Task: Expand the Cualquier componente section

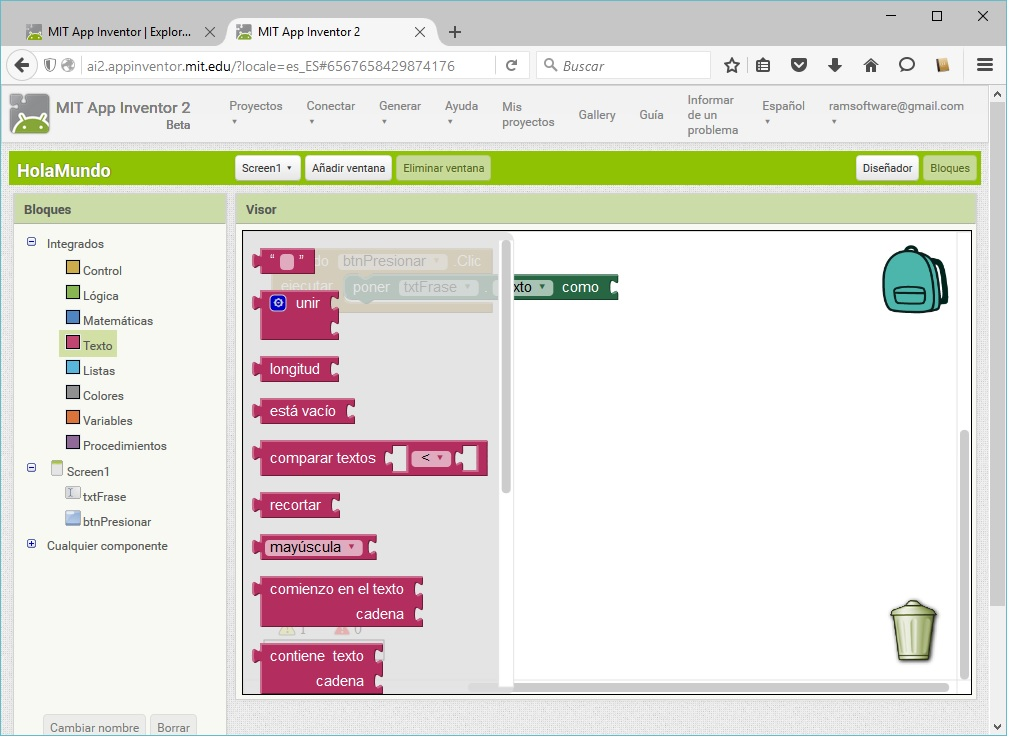Action: 31,545
